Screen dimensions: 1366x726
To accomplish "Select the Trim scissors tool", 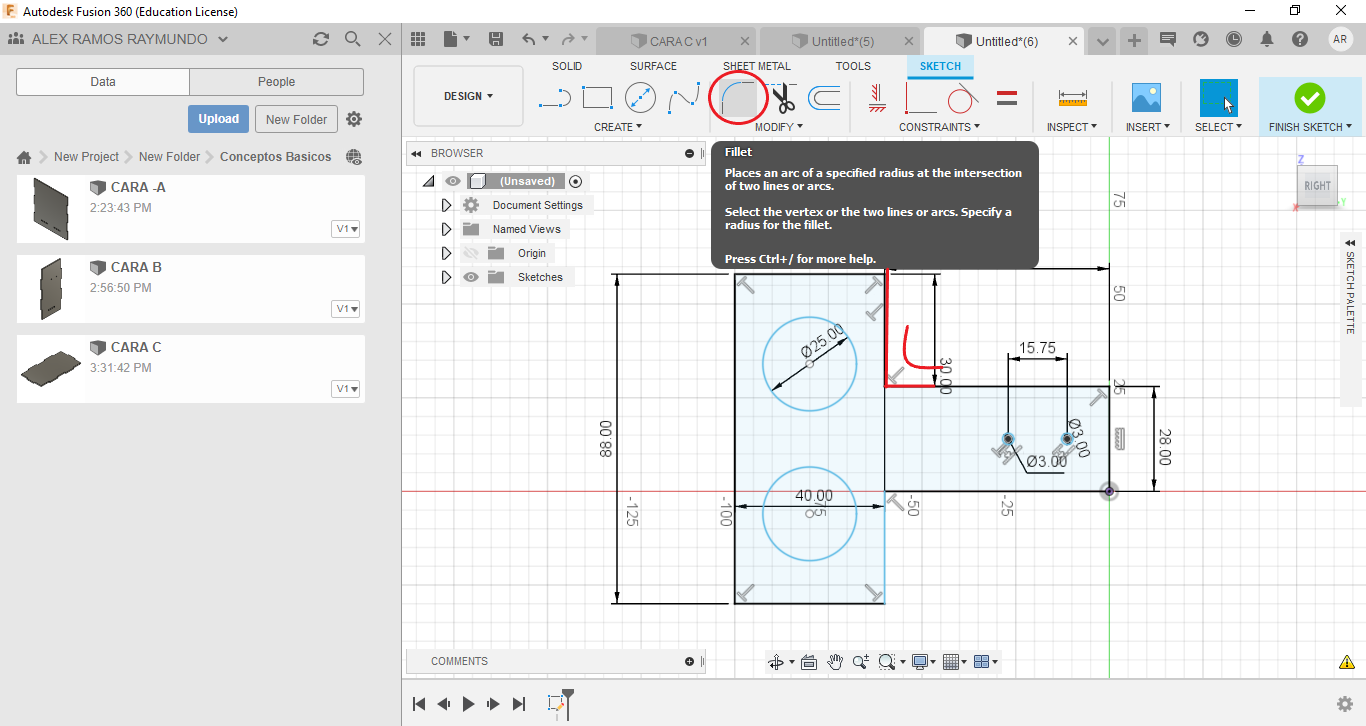I will (783, 98).
